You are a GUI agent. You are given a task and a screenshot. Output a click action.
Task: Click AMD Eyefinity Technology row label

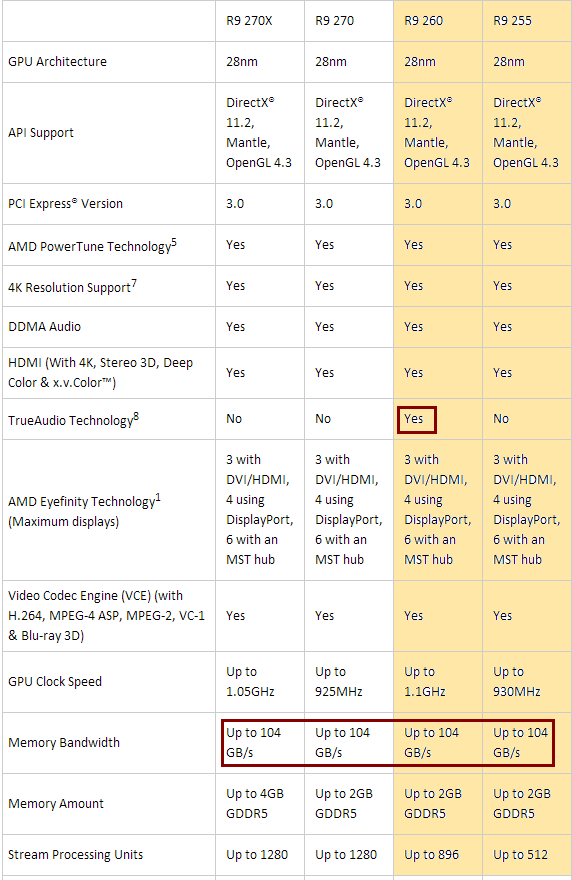84,511
